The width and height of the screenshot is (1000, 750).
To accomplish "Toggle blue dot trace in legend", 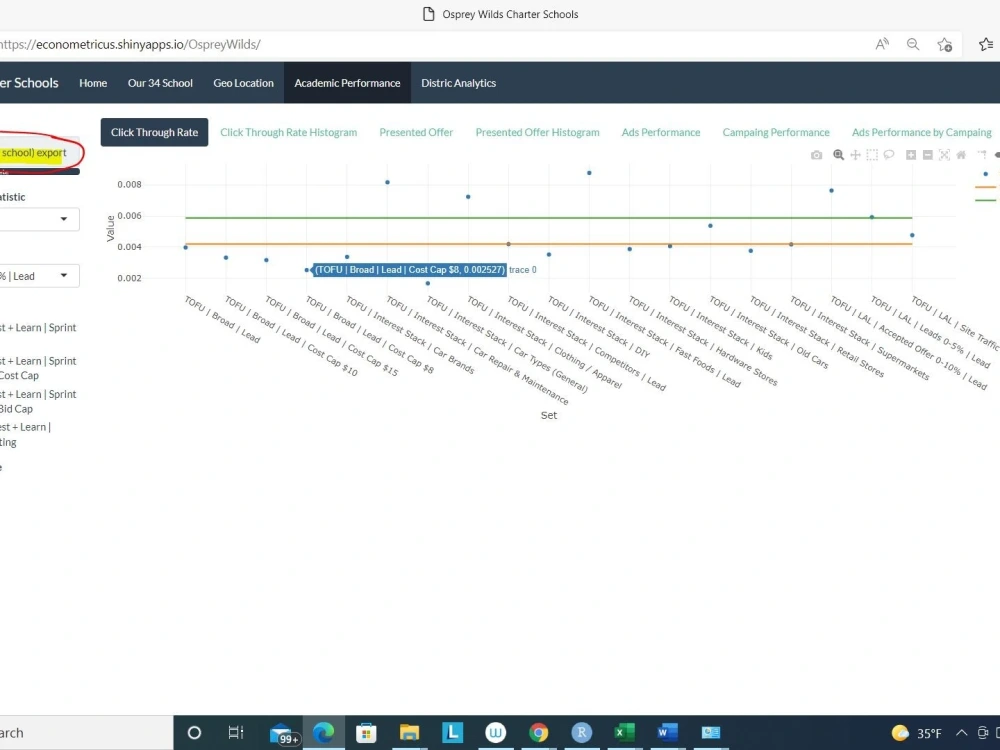I will [986, 173].
